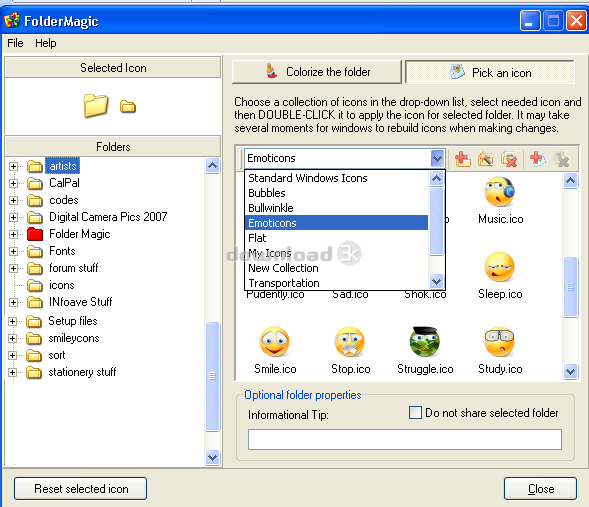Expand the CalPal folder tree node
The width and height of the screenshot is (589, 507).
pyautogui.click(x=14, y=183)
